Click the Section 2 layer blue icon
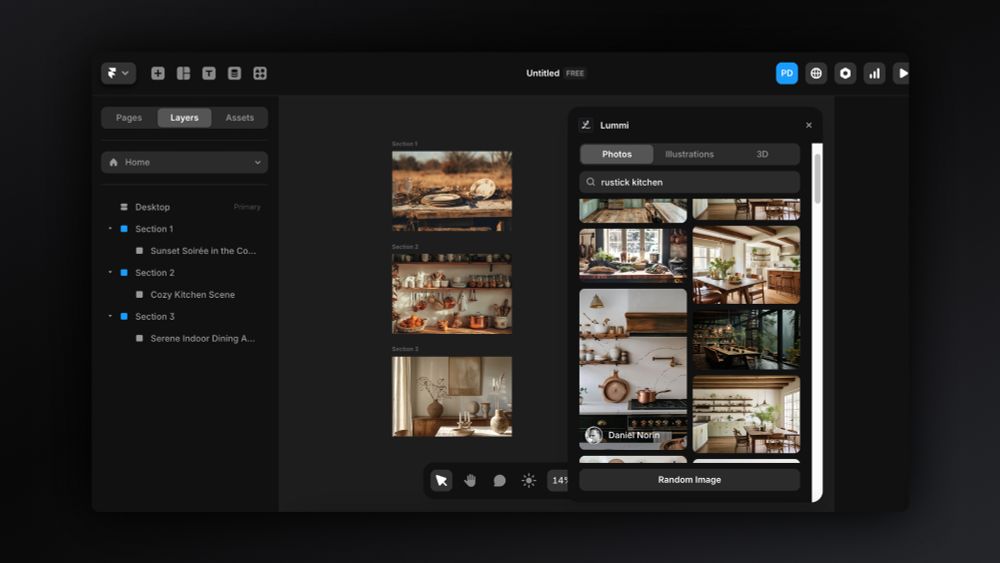 (124, 273)
